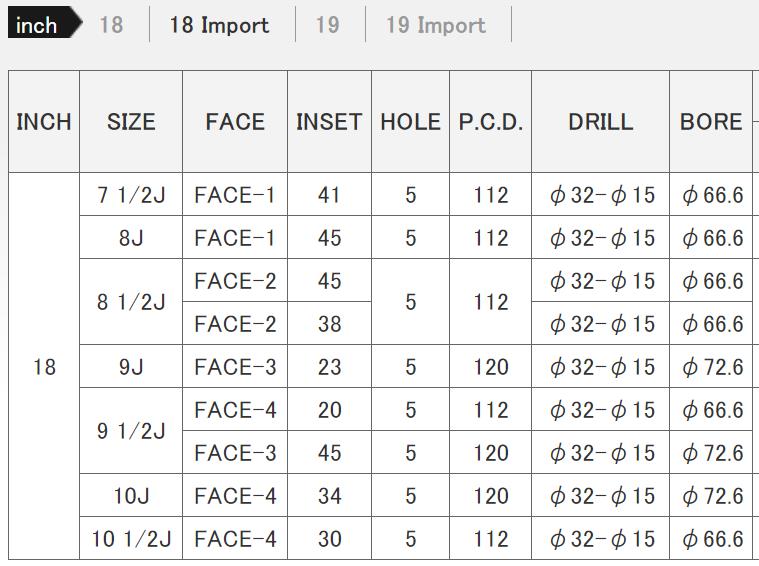Screen dimensions: 759x566
Task: Click the 10J size cell
Action: click(131, 496)
